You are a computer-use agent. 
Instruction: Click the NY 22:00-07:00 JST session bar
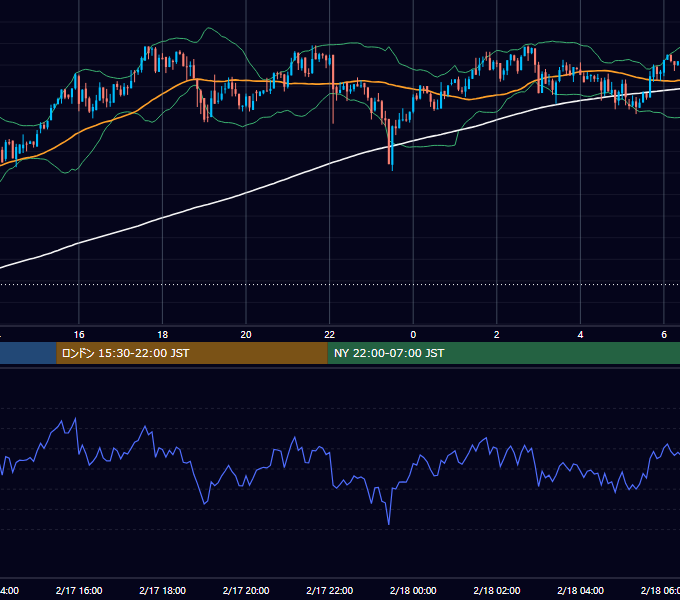point(503,353)
